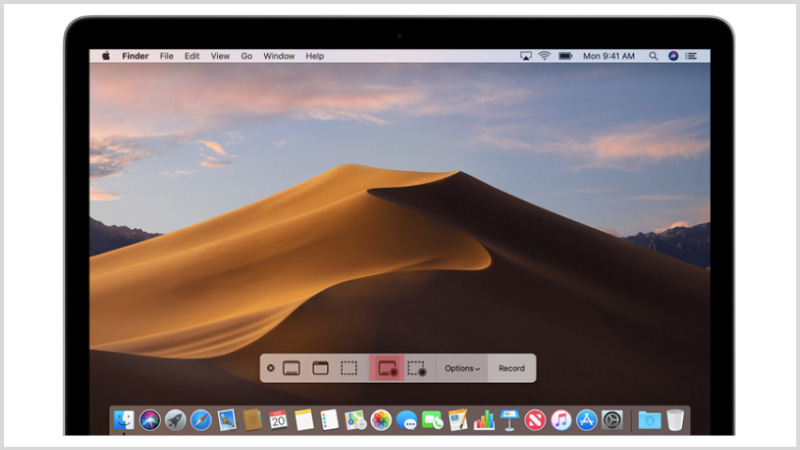Image resolution: width=800 pixels, height=450 pixels.
Task: Select Capture Selected Window tool
Action: 320,368
